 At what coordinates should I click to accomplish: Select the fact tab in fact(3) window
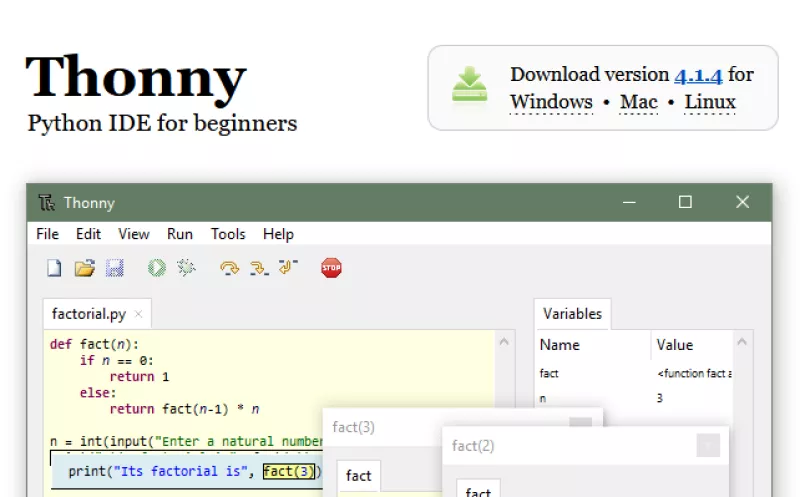pyautogui.click(x=358, y=476)
